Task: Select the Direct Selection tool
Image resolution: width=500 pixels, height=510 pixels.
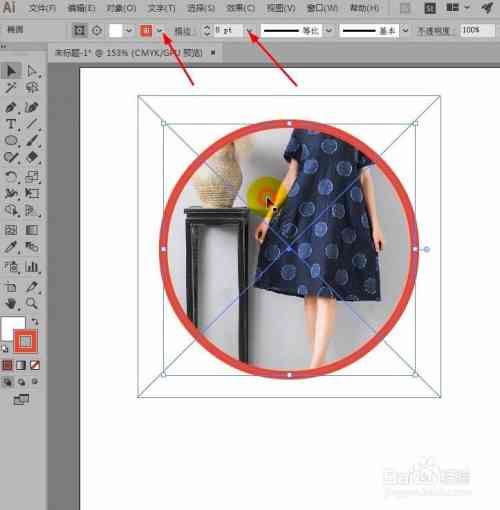Action: pos(32,71)
